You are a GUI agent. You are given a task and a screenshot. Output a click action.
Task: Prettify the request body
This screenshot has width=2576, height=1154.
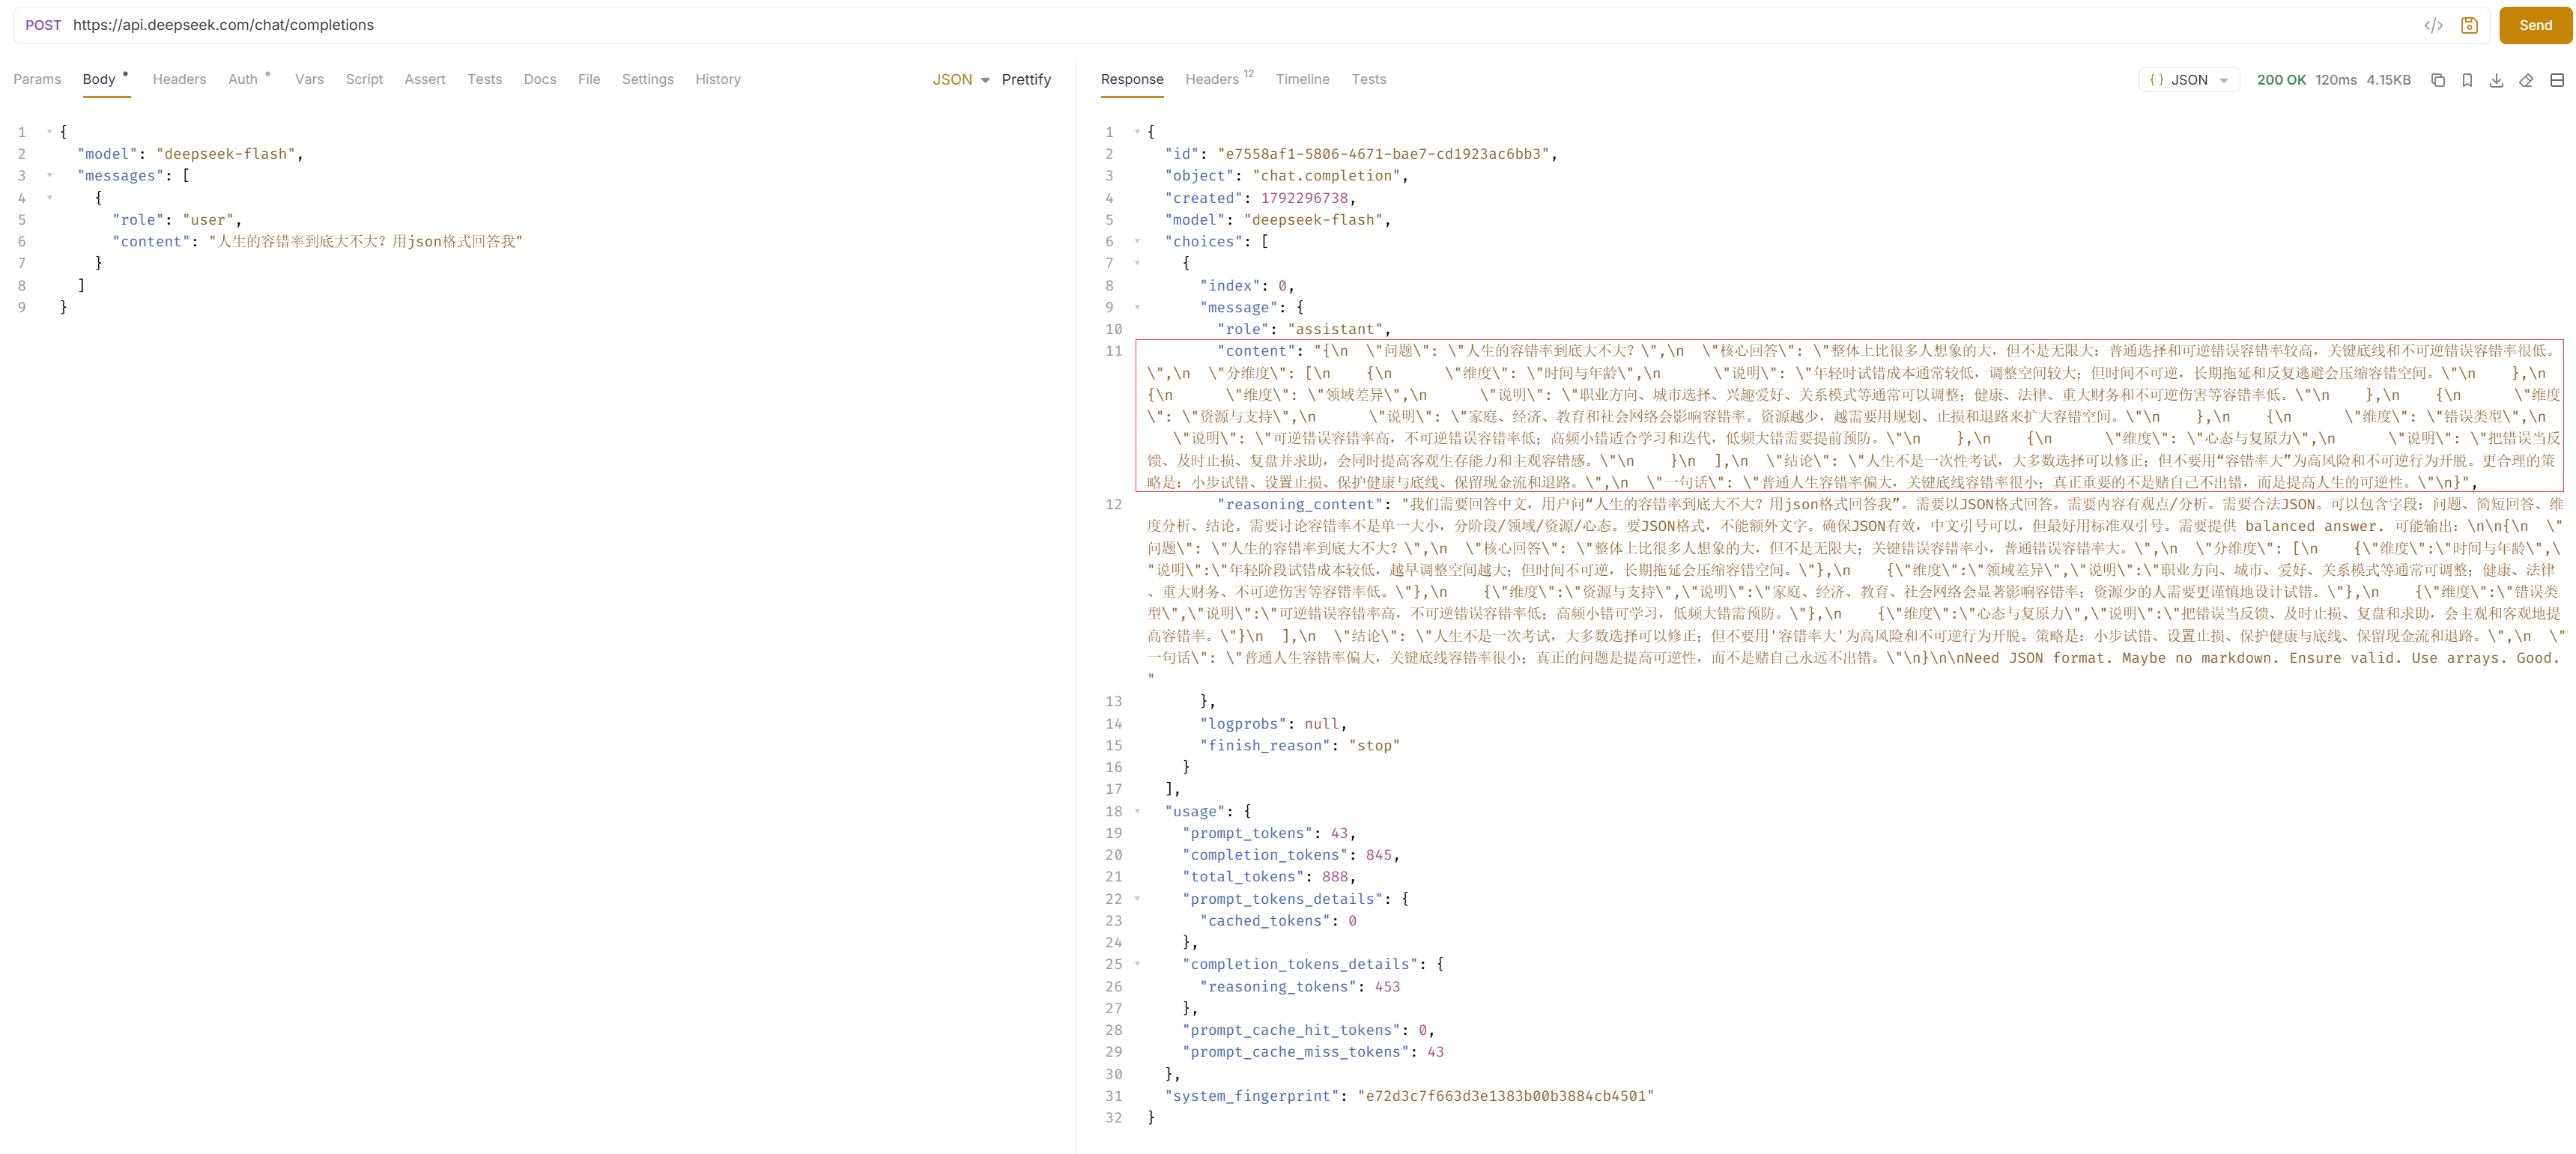[1026, 80]
